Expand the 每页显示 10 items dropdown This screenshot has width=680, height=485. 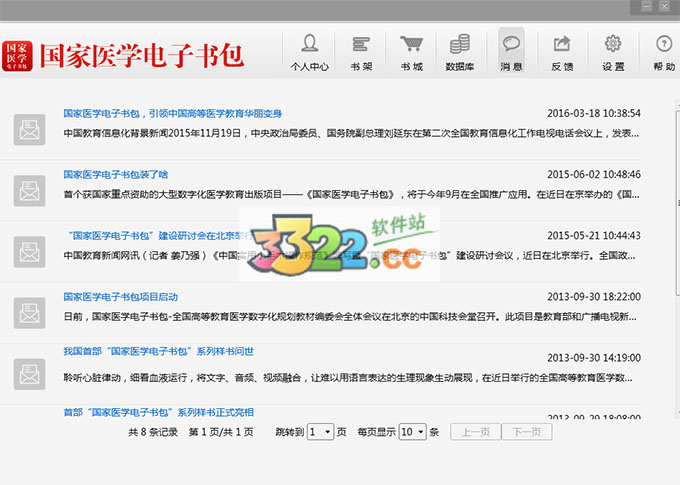(412, 432)
